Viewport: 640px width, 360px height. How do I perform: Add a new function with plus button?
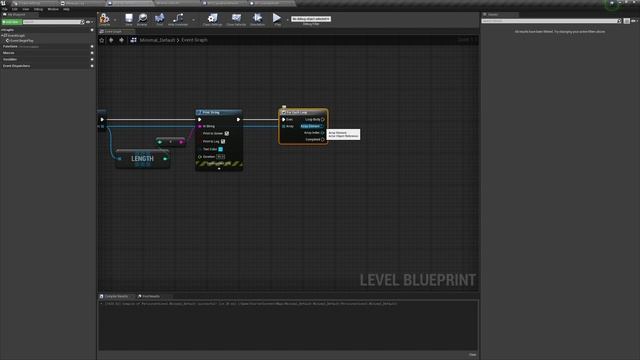pyautogui.click(x=92, y=47)
